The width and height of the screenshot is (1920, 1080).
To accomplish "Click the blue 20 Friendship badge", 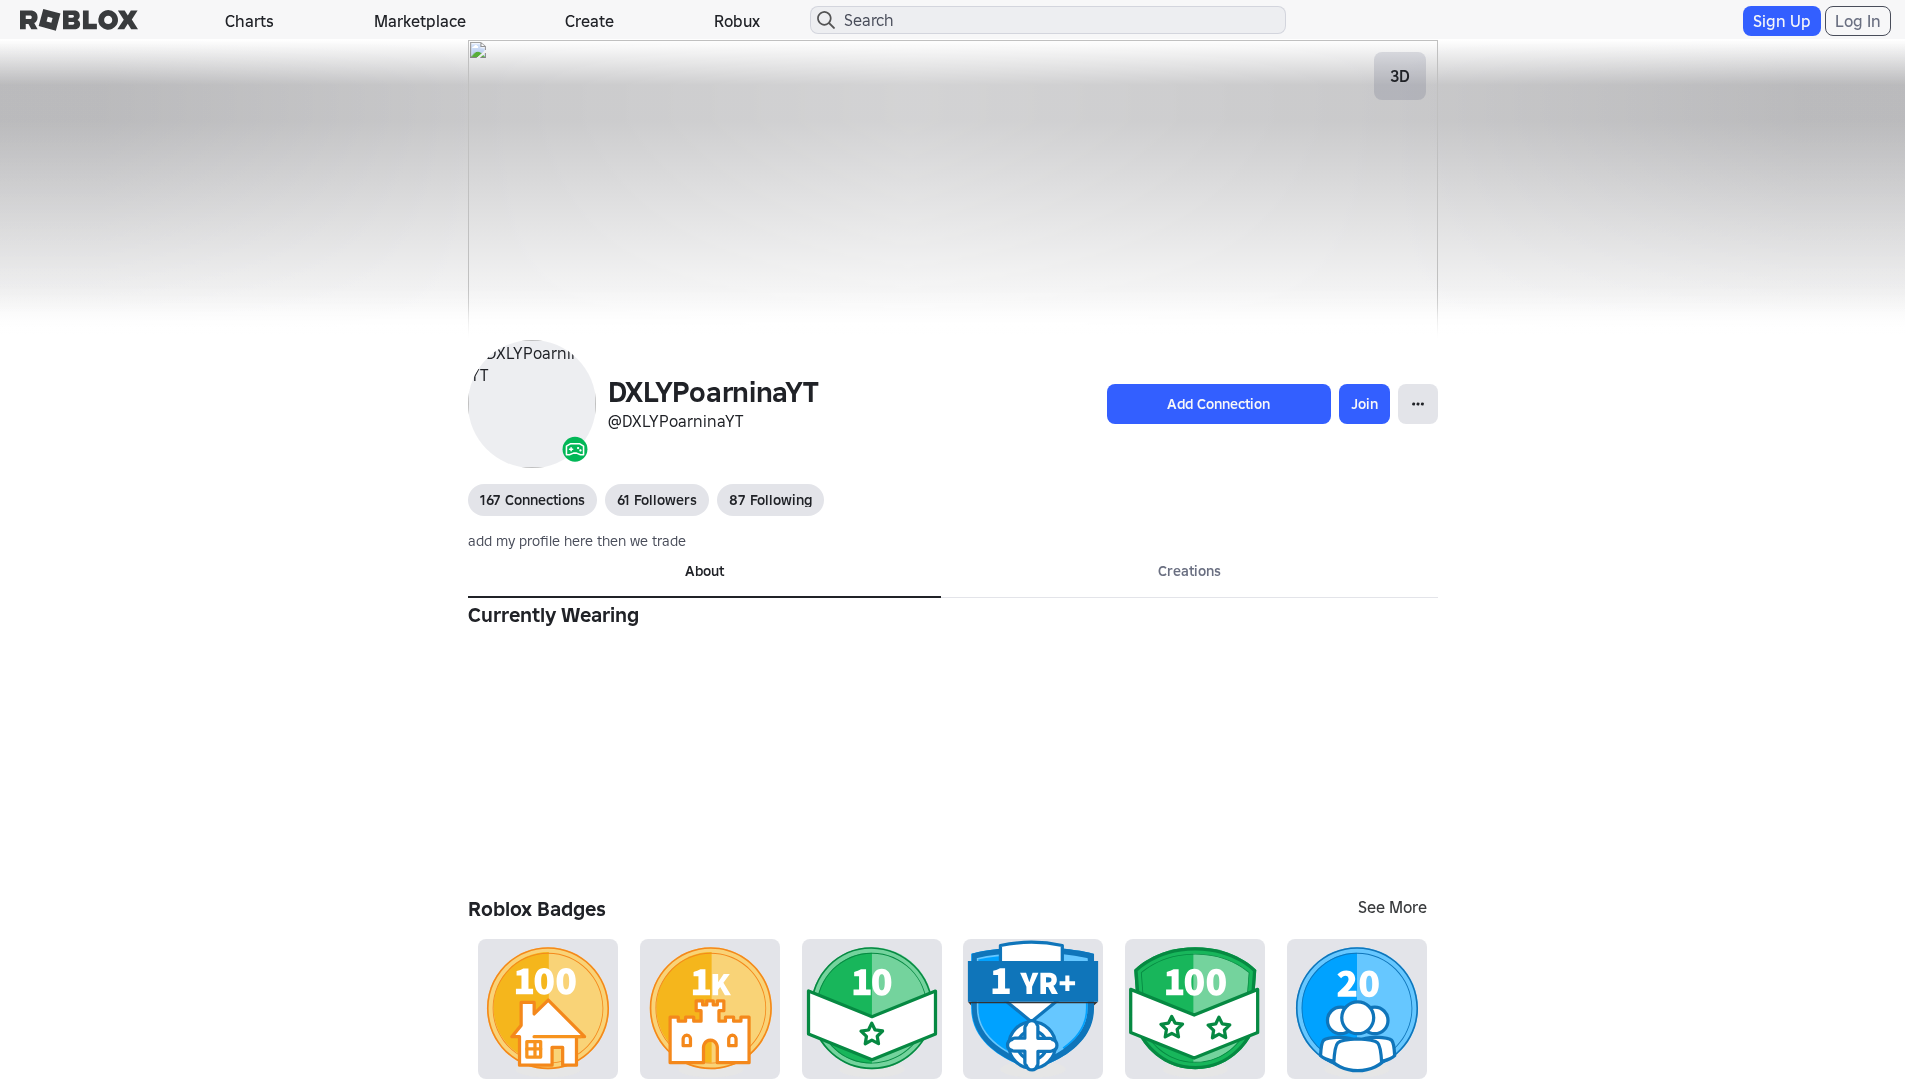I will 1356,1008.
